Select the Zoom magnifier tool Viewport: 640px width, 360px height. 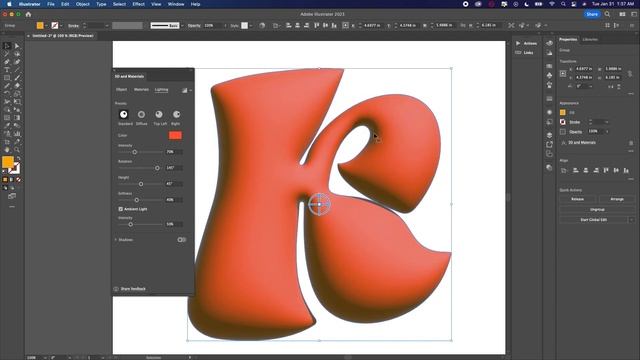coord(17,150)
